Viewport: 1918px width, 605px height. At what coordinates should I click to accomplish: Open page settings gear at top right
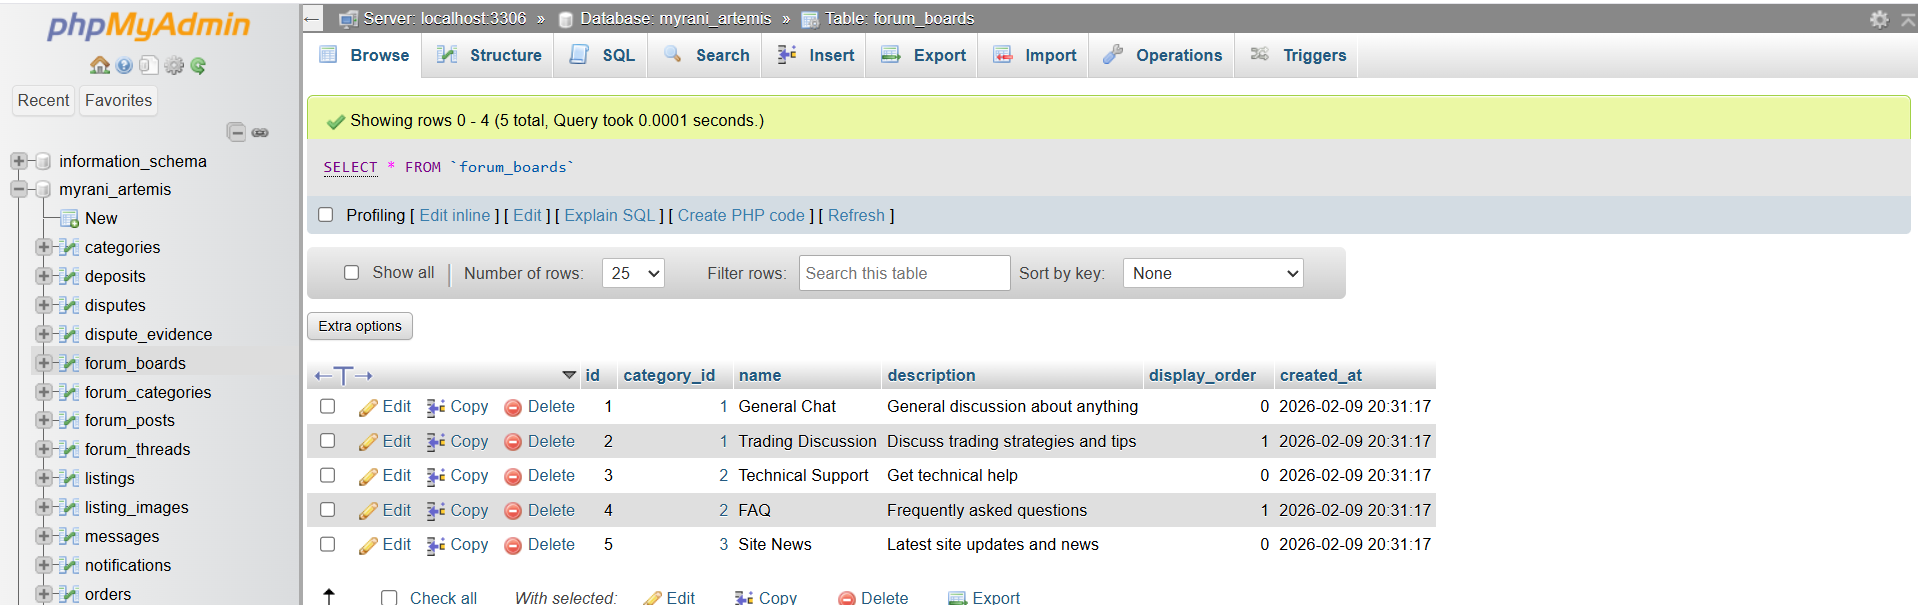point(1879,19)
